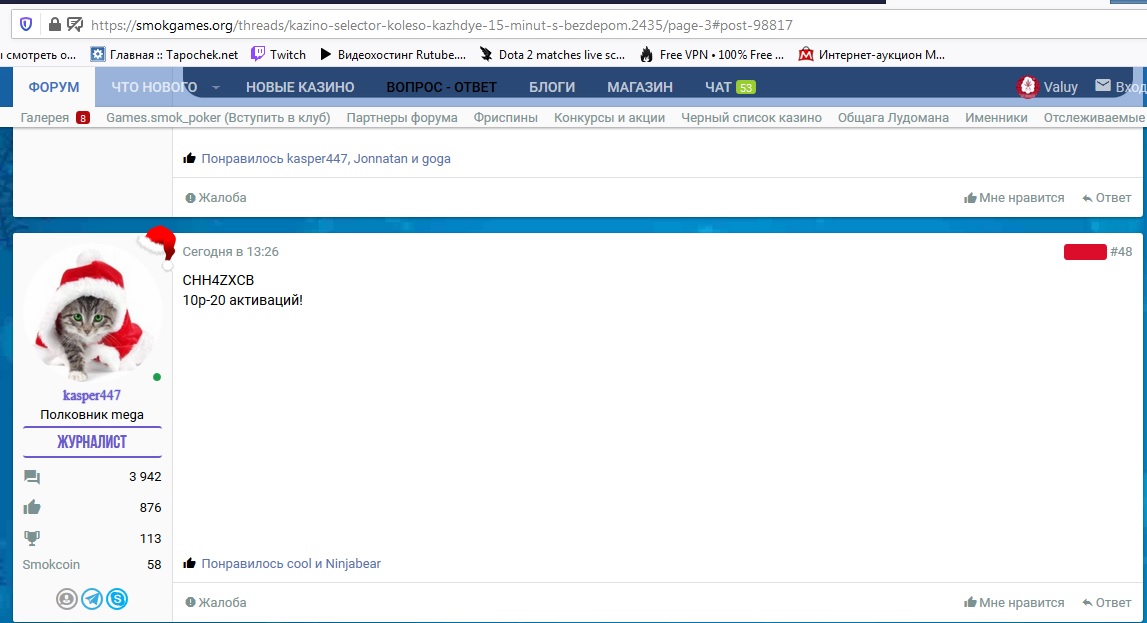Open Общага Лудомана link

coord(893,118)
